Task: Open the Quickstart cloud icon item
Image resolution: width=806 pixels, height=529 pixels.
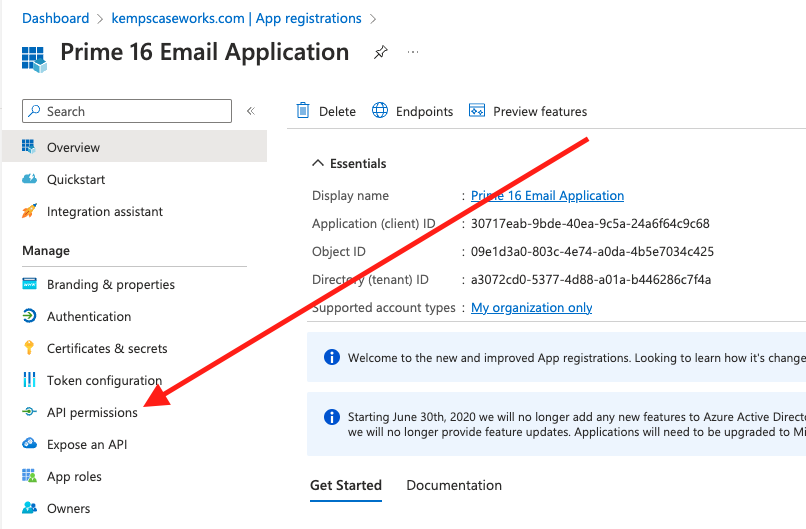Action: pos(29,179)
